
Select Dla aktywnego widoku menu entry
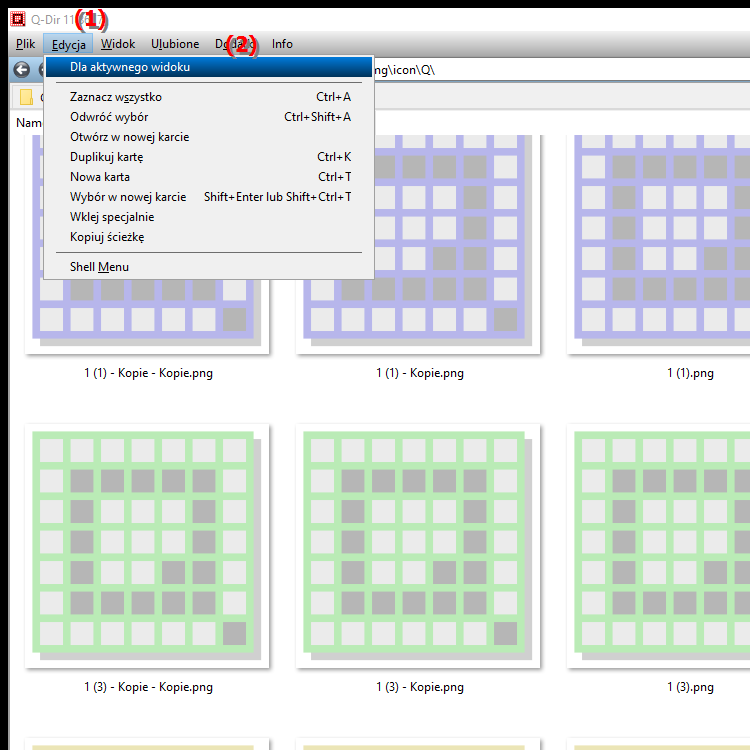209,67
